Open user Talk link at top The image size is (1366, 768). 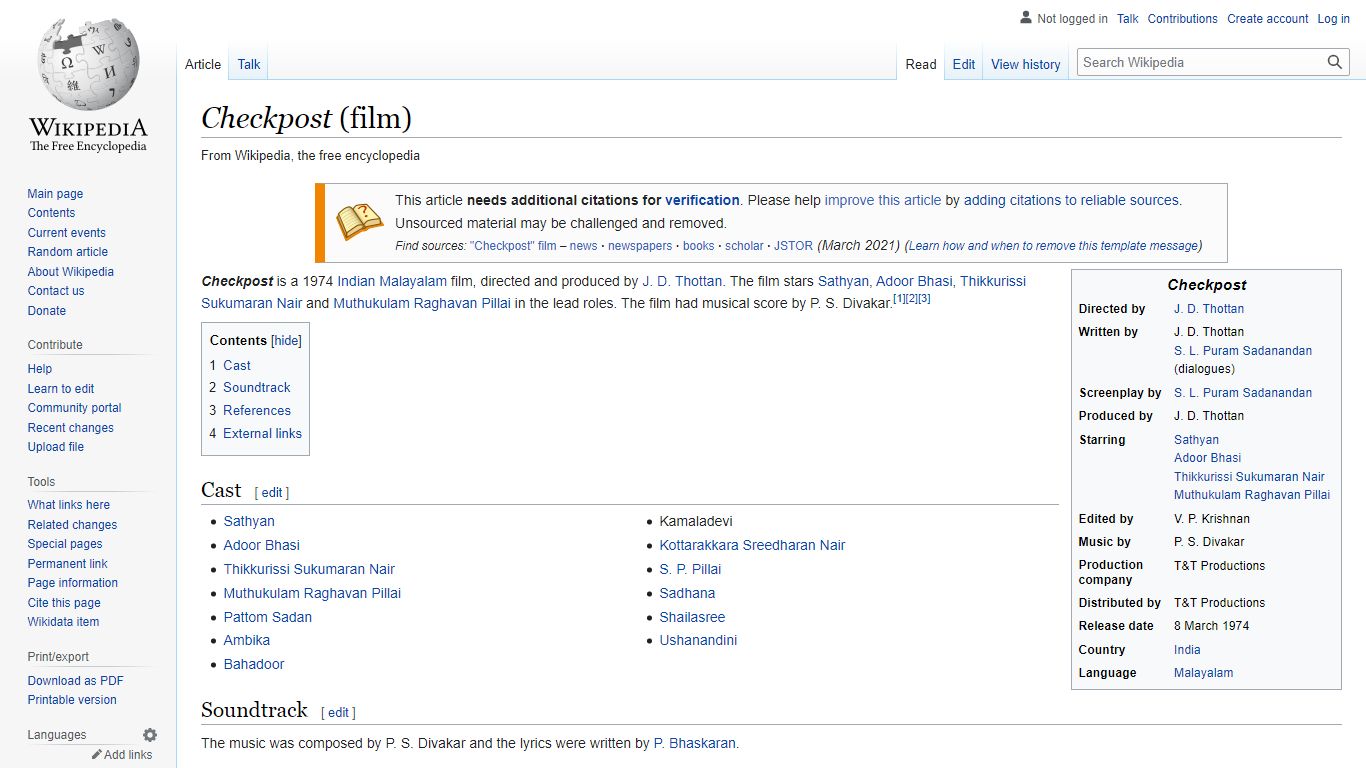1128,19
